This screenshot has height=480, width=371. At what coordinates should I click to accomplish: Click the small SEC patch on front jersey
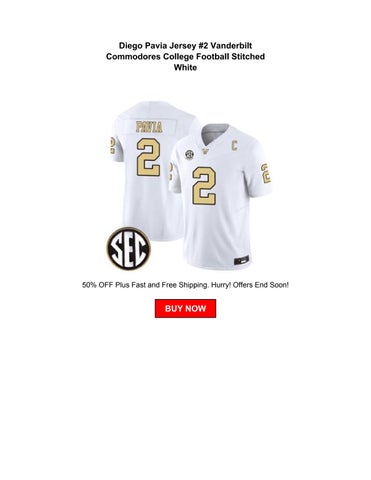[x=190, y=155]
